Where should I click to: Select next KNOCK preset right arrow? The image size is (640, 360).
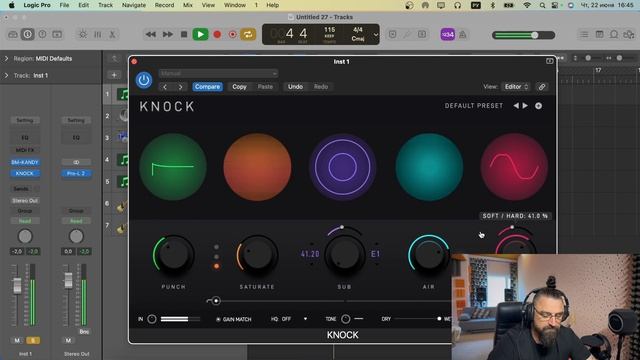pos(525,106)
